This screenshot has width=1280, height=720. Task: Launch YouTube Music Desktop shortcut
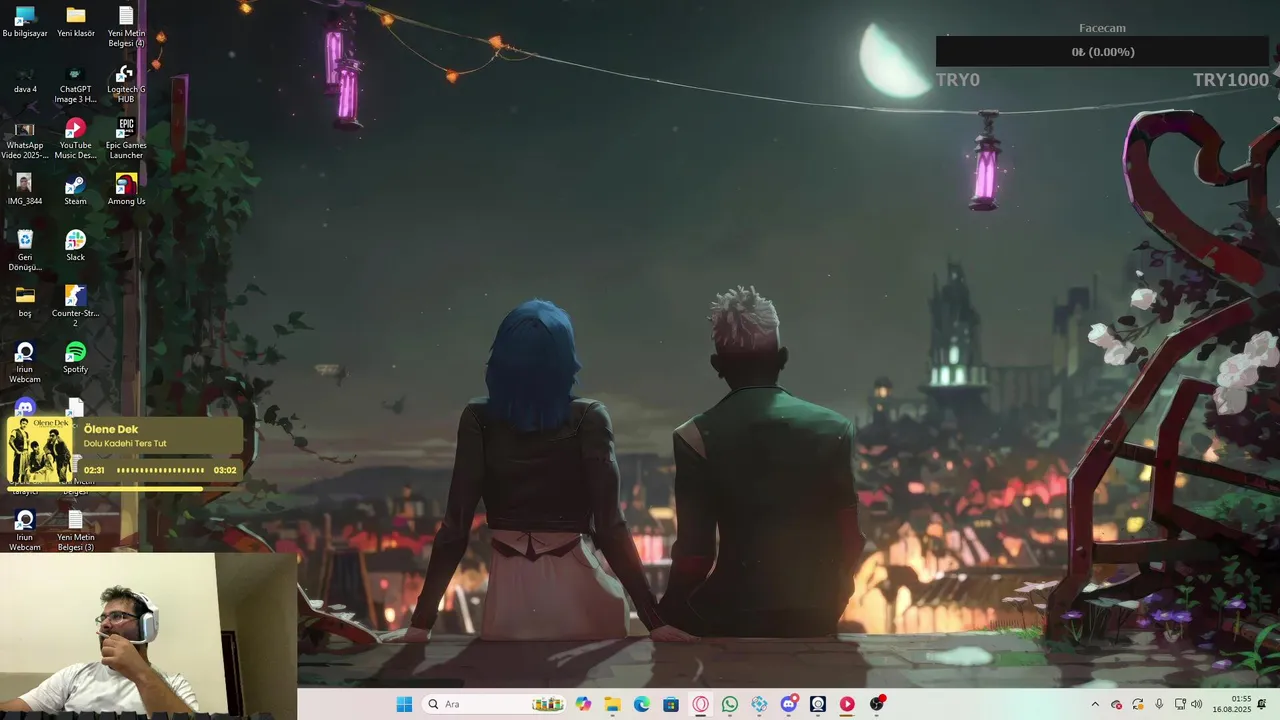pyautogui.click(x=76, y=140)
